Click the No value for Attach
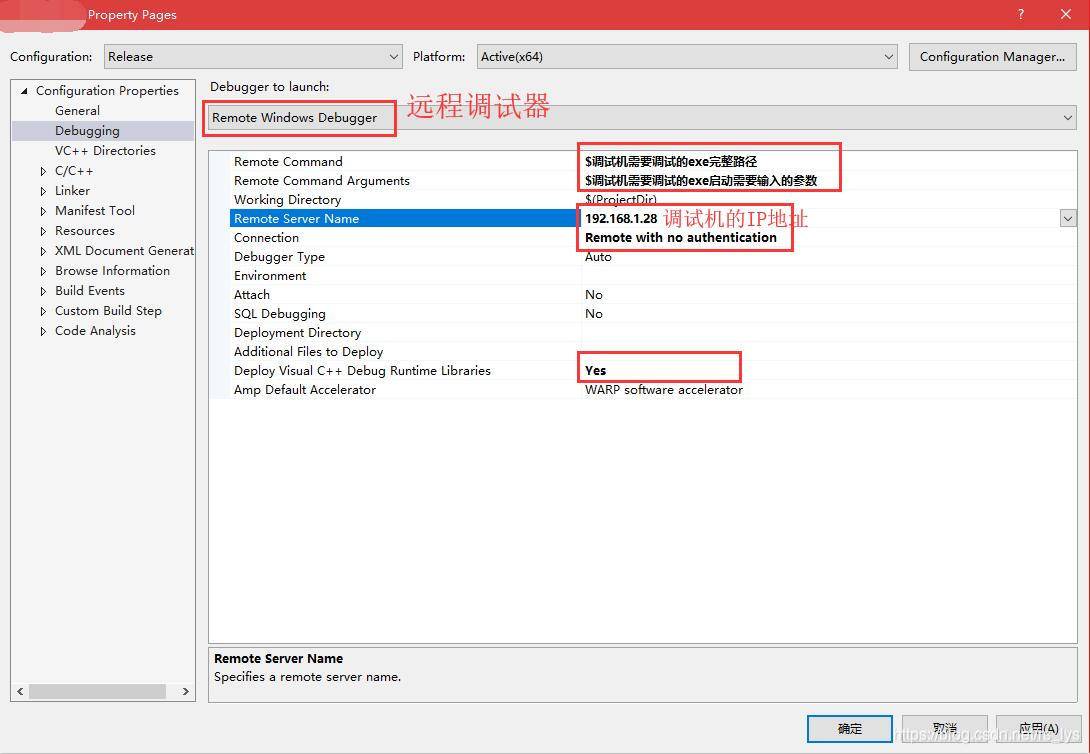Viewport: 1090px width, 754px height. click(594, 295)
